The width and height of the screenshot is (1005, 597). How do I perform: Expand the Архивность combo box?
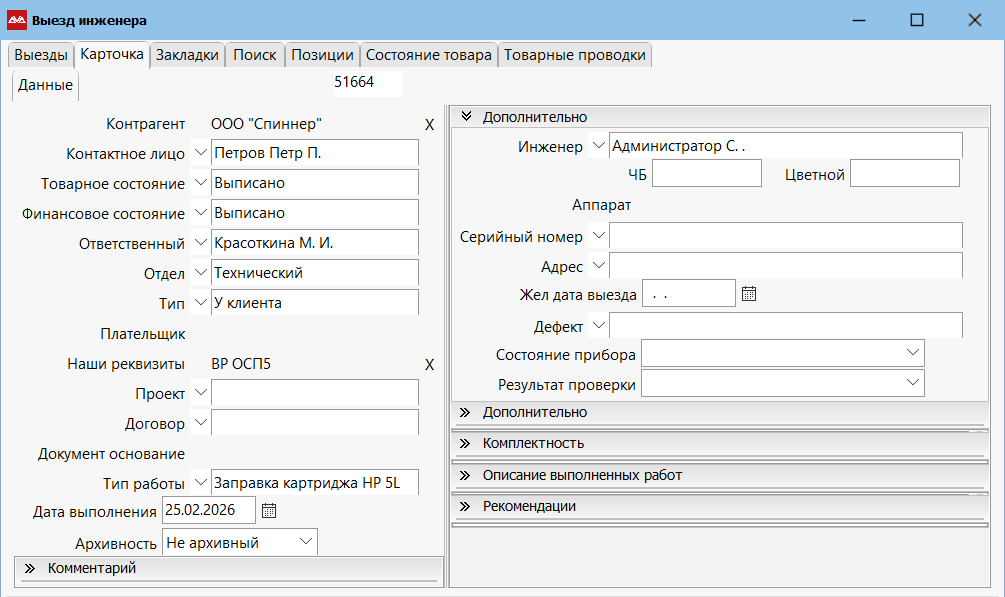point(305,542)
